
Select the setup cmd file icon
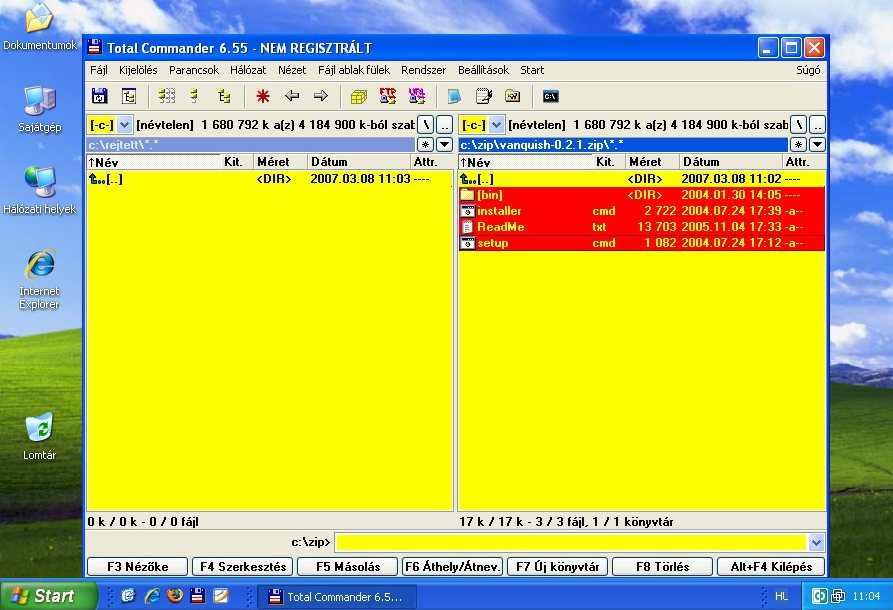click(x=468, y=243)
